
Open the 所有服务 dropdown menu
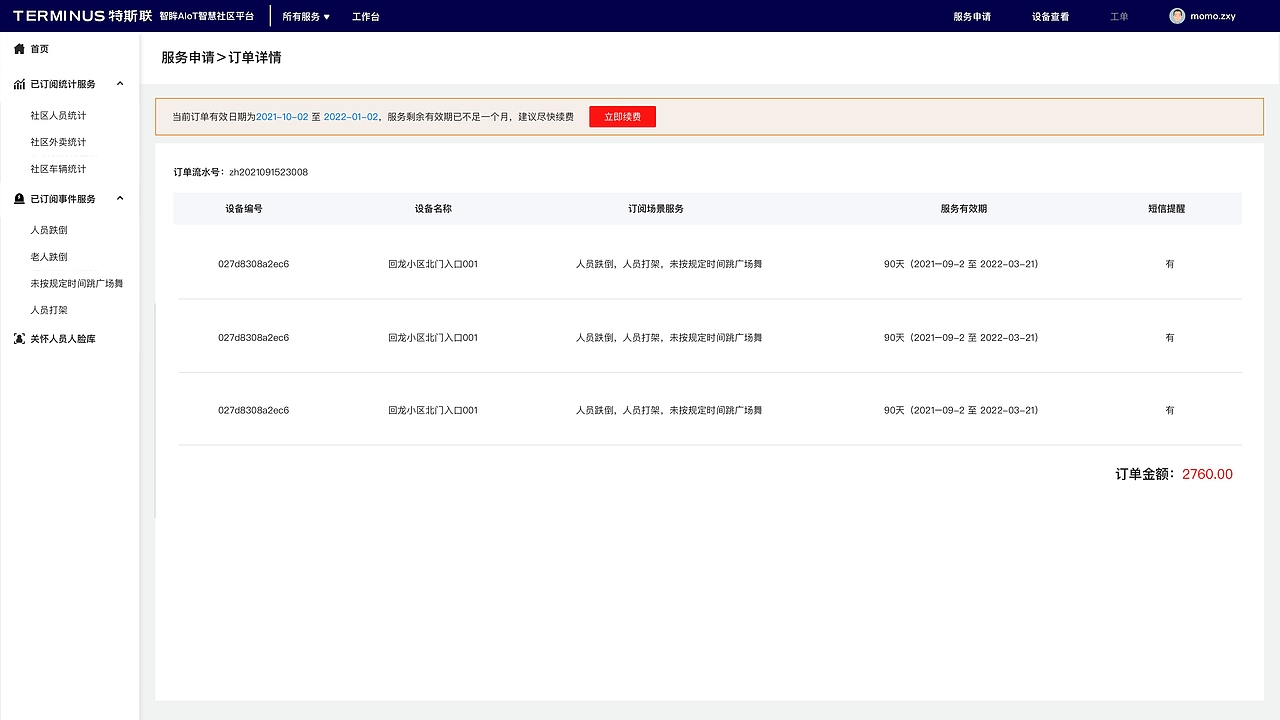(x=306, y=16)
